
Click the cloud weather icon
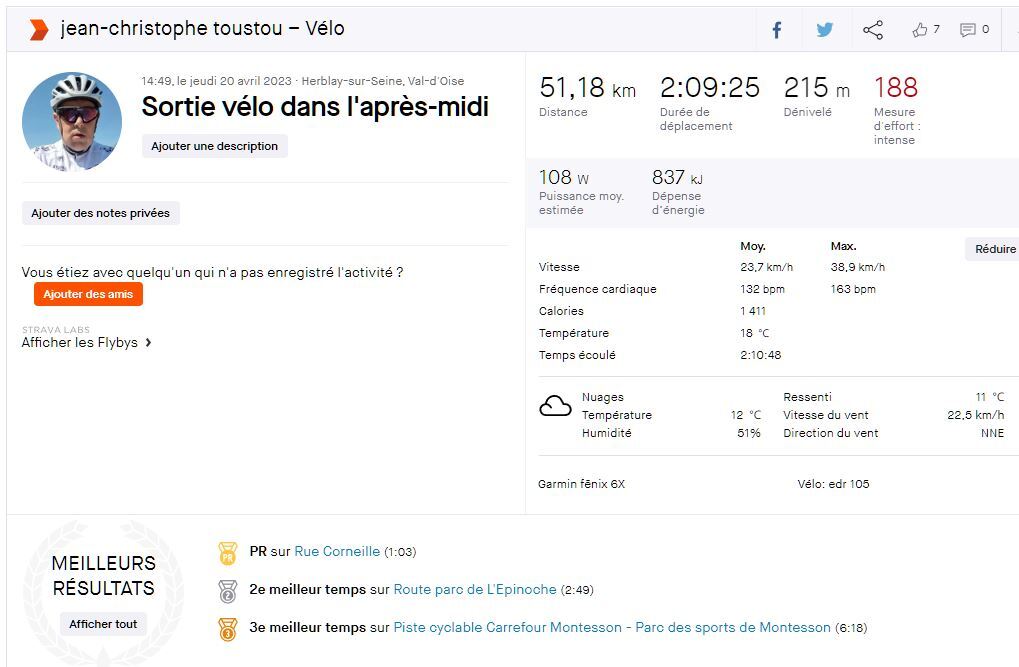click(x=555, y=406)
